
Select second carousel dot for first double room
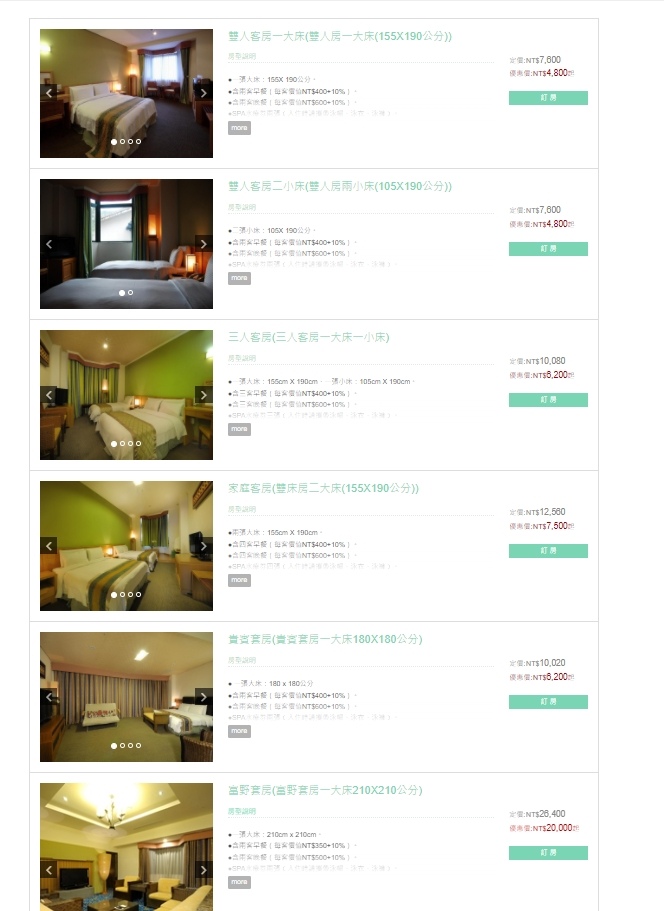[x=122, y=142]
